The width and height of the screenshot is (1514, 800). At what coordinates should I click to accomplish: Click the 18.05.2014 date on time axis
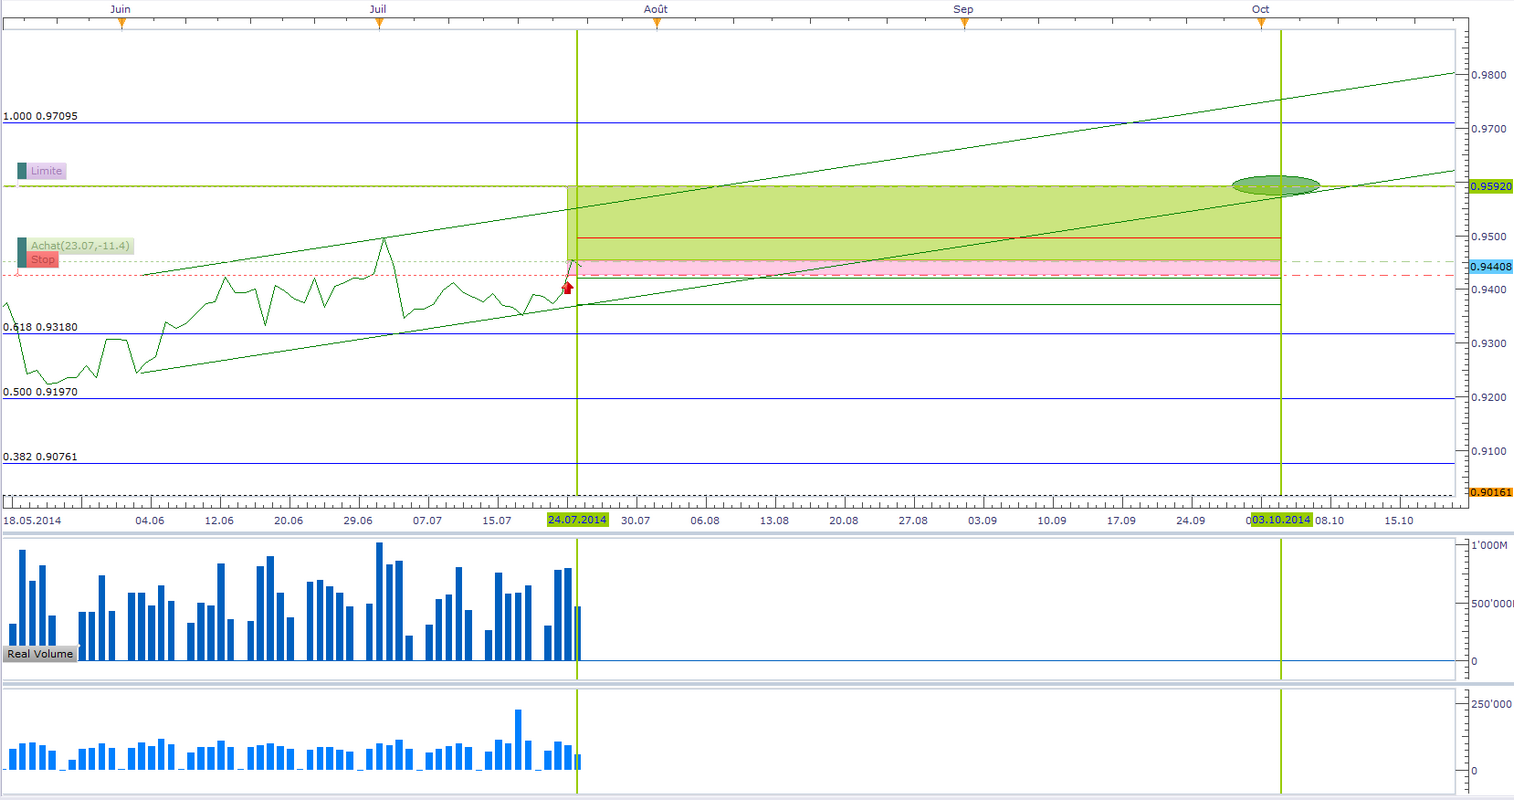pos(32,520)
